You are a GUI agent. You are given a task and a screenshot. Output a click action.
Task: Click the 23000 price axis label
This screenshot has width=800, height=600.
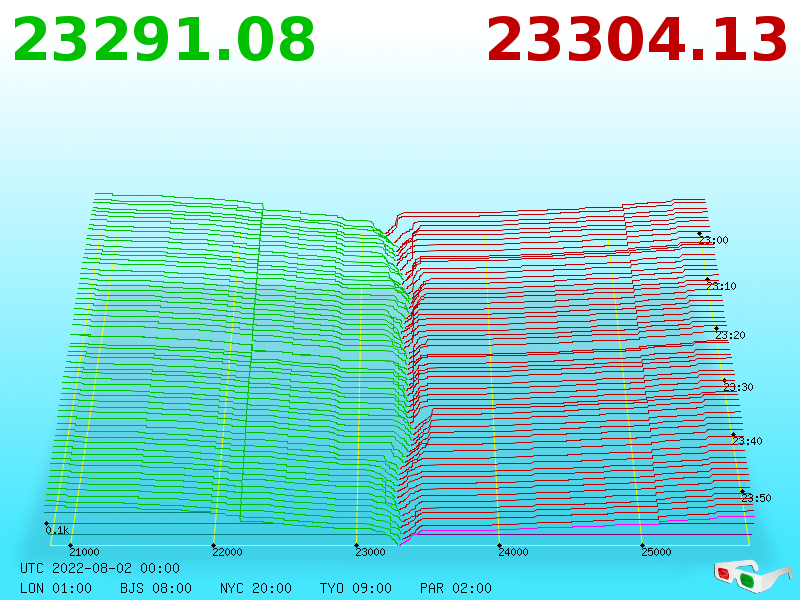coord(370,552)
